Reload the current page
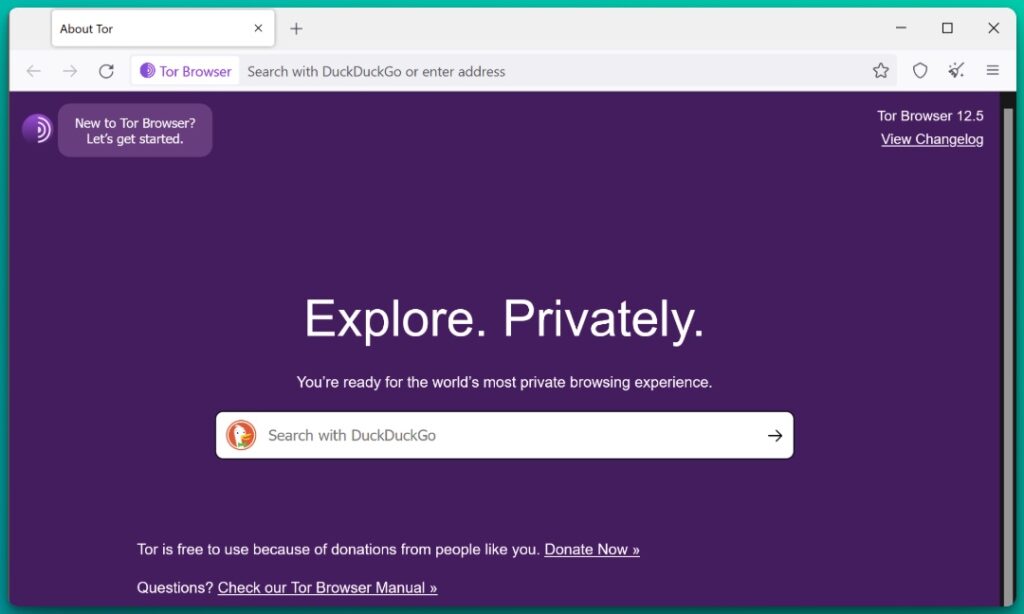Image resolution: width=1024 pixels, height=614 pixels. tap(106, 71)
